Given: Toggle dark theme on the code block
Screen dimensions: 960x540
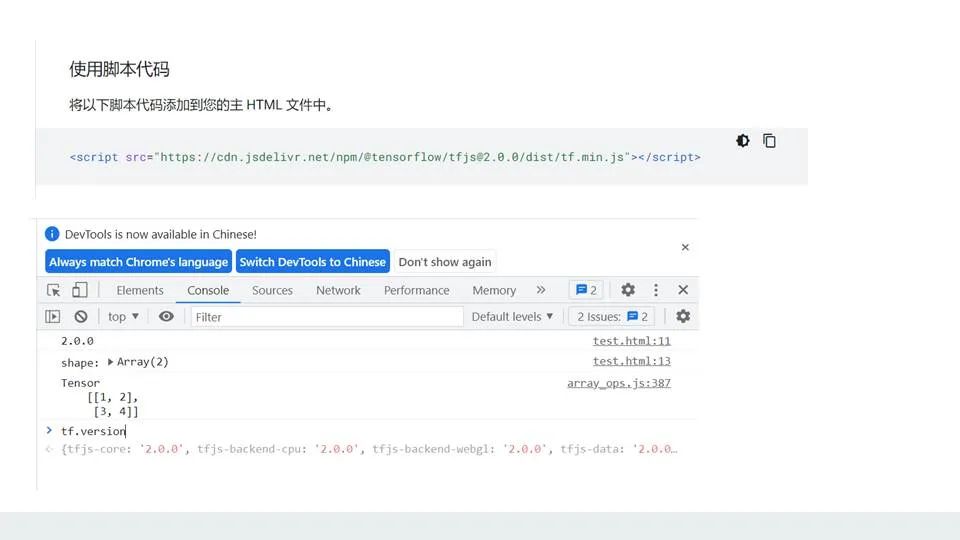Looking at the screenshot, I should pyautogui.click(x=743, y=141).
